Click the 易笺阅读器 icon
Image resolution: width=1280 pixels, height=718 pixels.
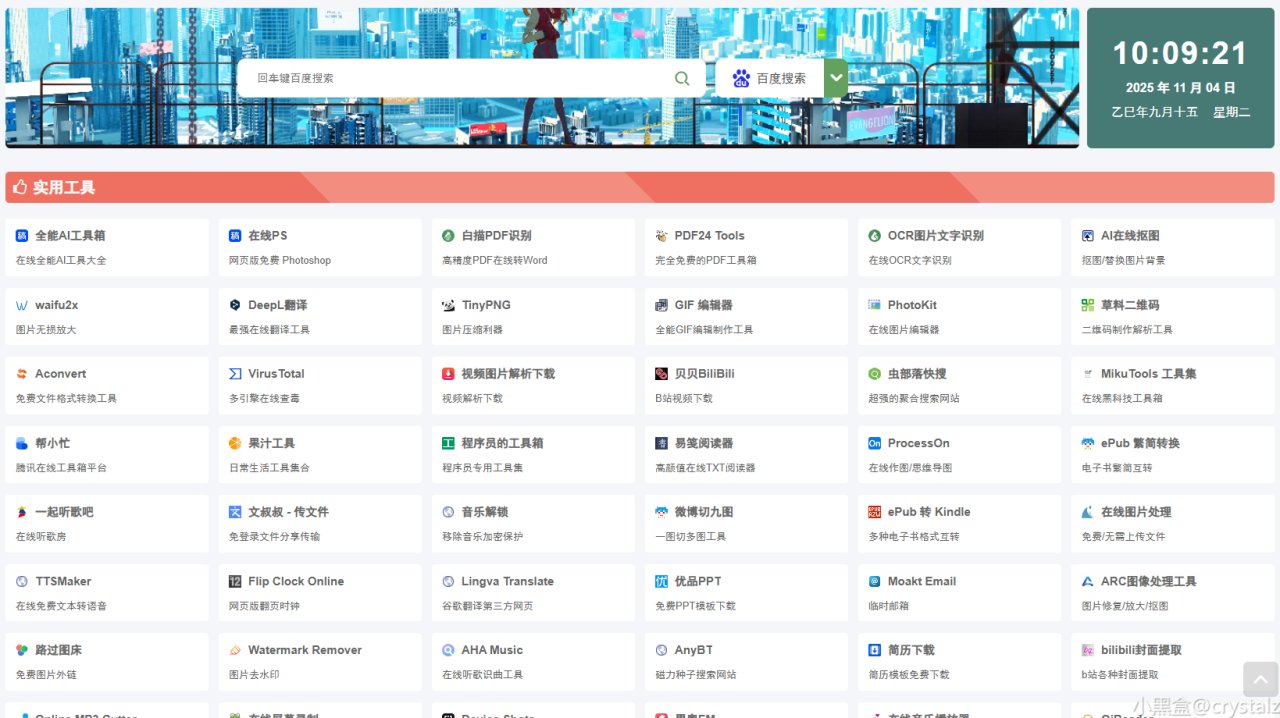(x=661, y=443)
